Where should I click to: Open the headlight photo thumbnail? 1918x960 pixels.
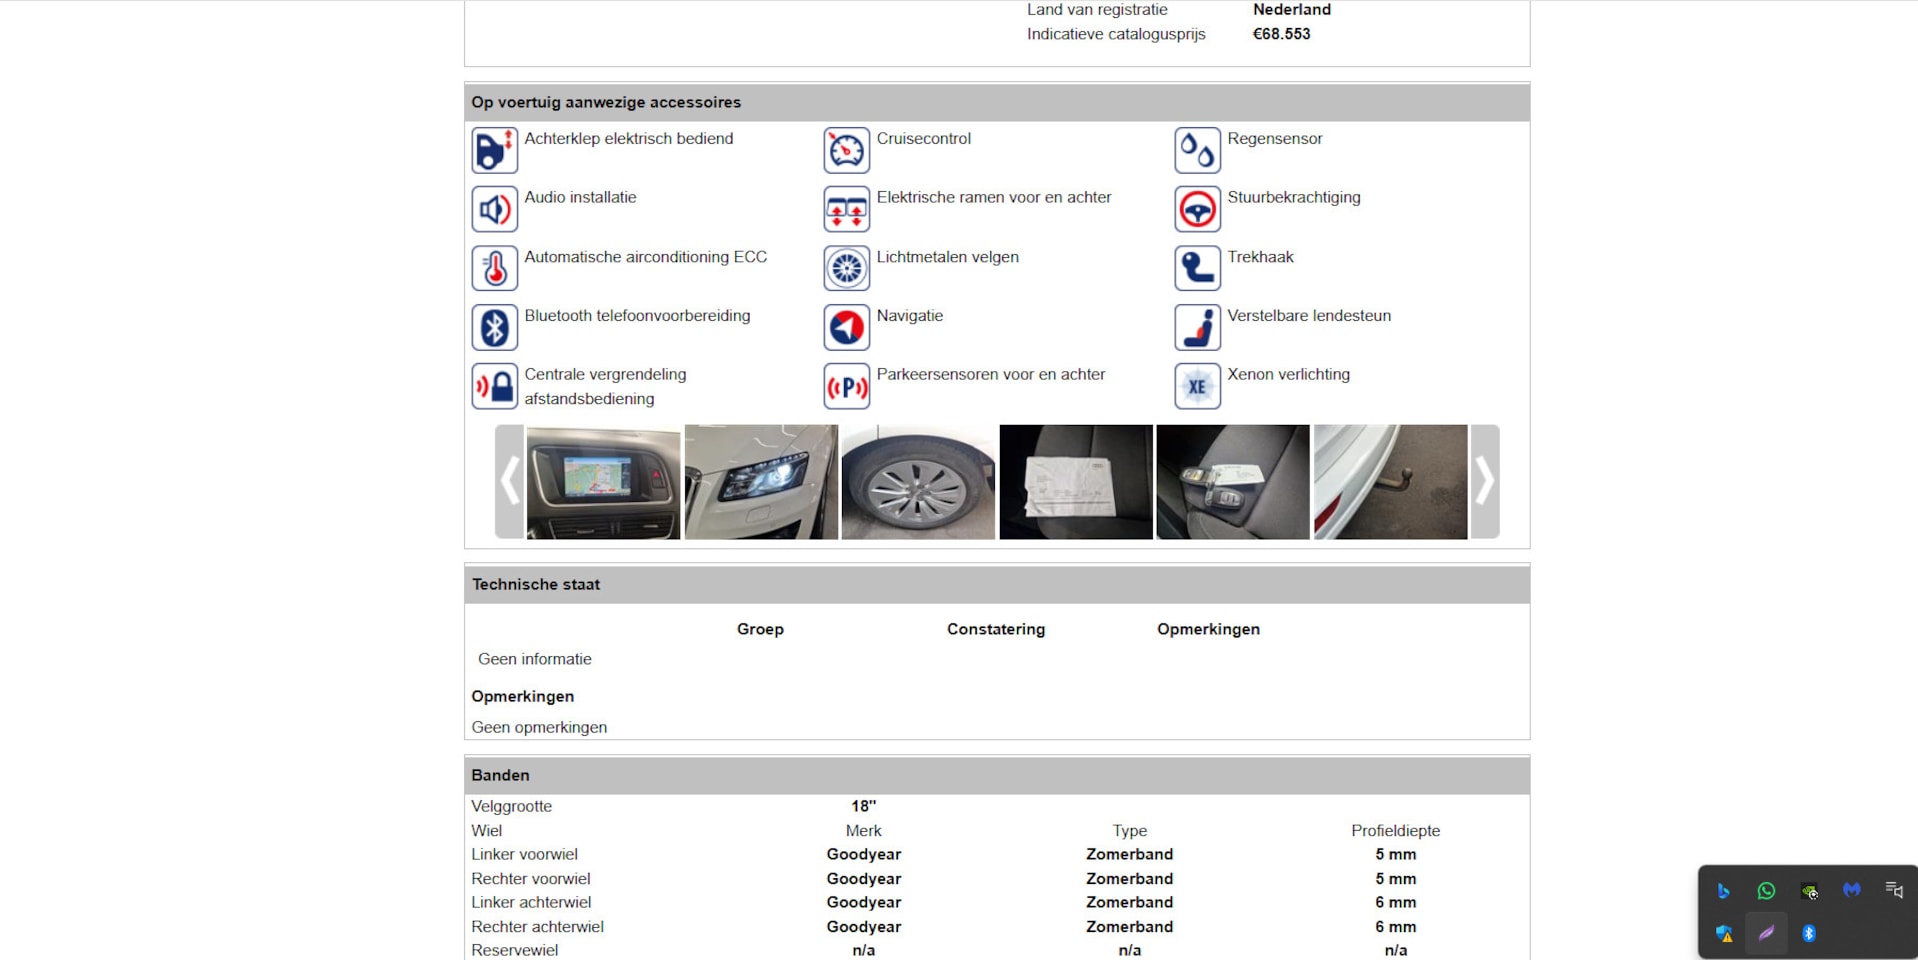(761, 482)
